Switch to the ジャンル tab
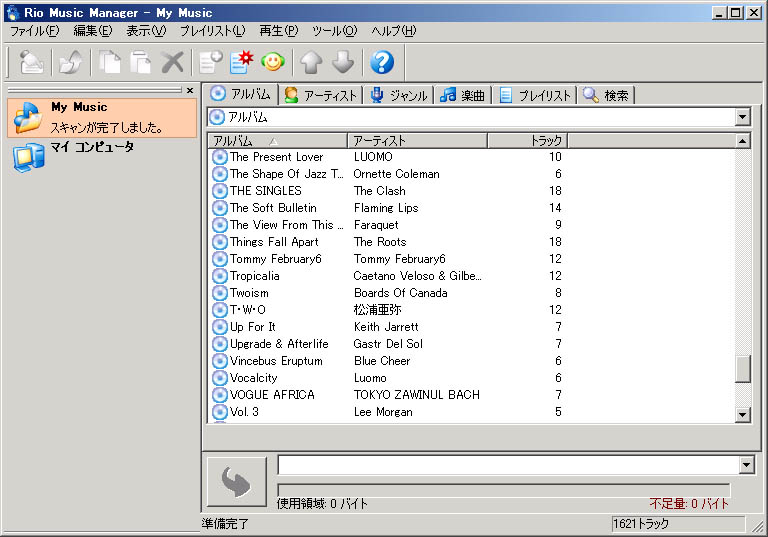768x537 pixels. pyautogui.click(x=399, y=95)
